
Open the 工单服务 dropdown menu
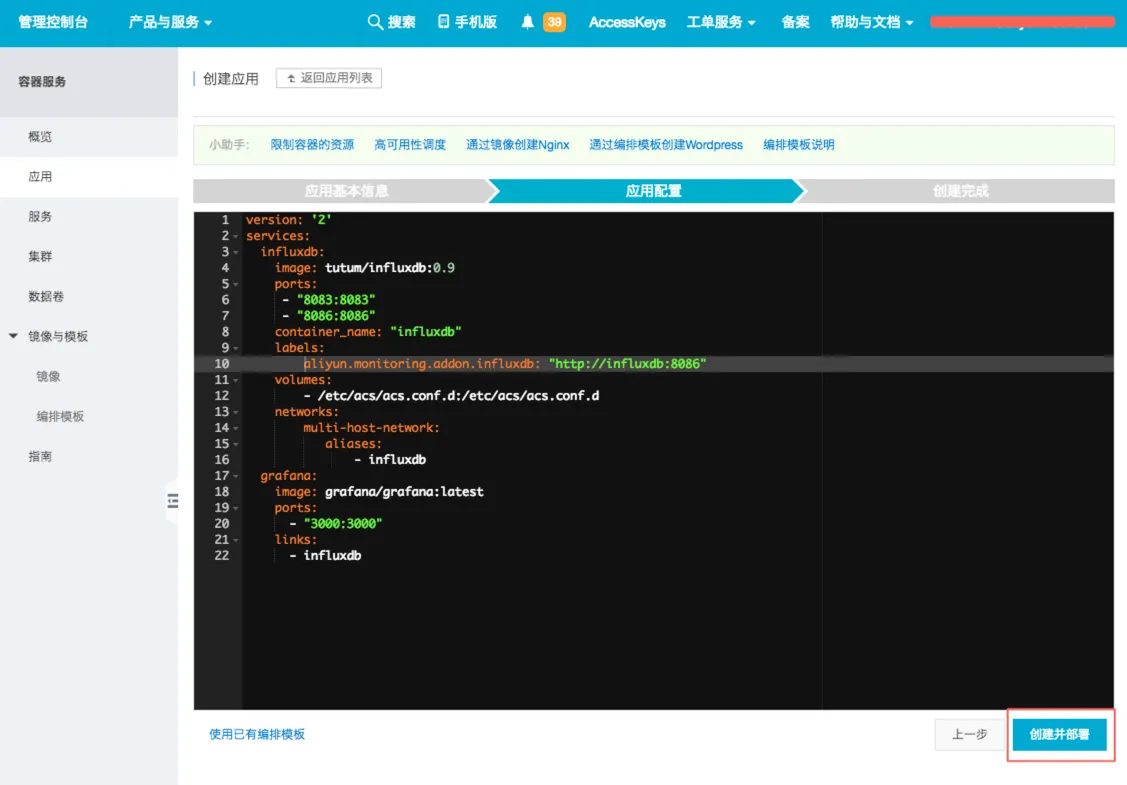pos(721,22)
